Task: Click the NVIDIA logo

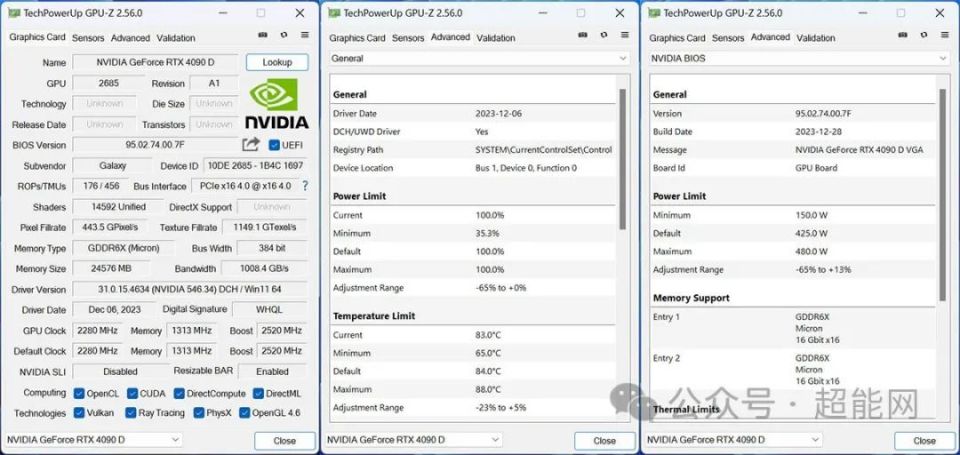Action: point(277,103)
